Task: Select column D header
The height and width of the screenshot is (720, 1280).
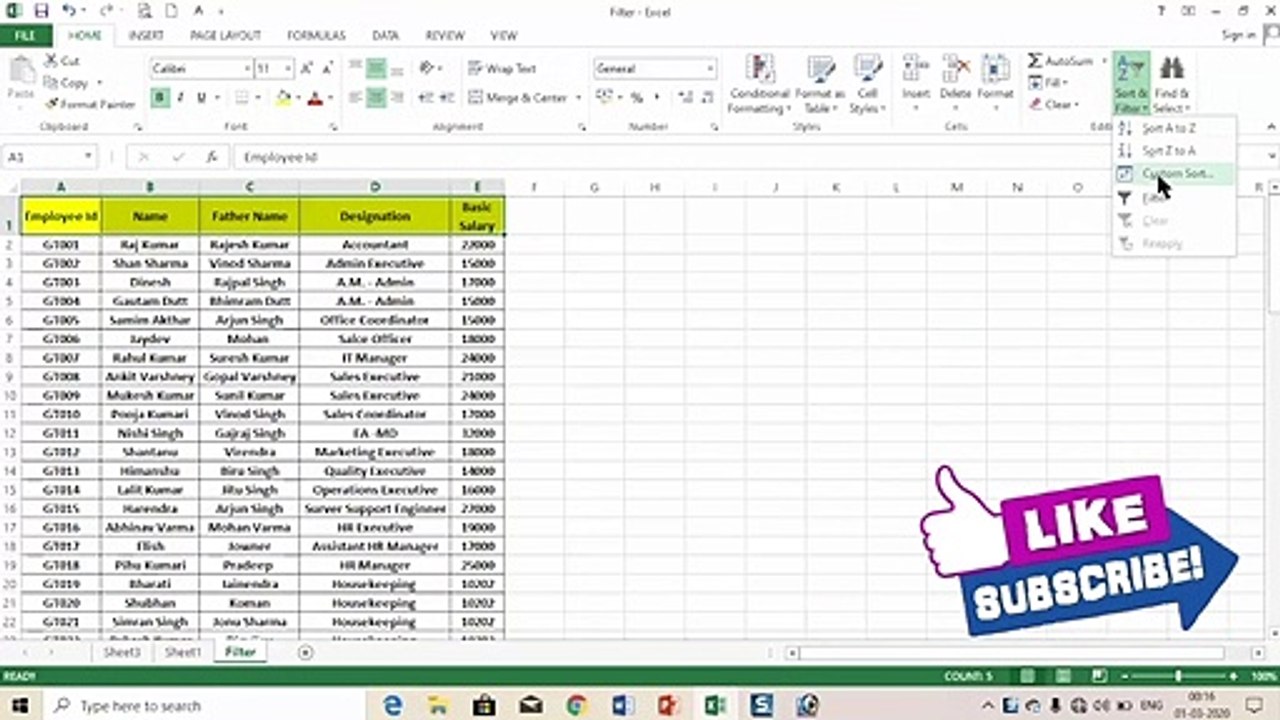Action: [x=374, y=187]
